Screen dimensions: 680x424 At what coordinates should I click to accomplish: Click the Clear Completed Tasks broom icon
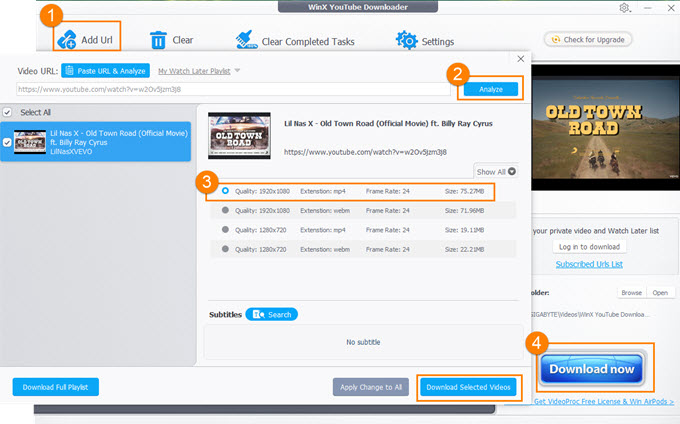(x=246, y=39)
